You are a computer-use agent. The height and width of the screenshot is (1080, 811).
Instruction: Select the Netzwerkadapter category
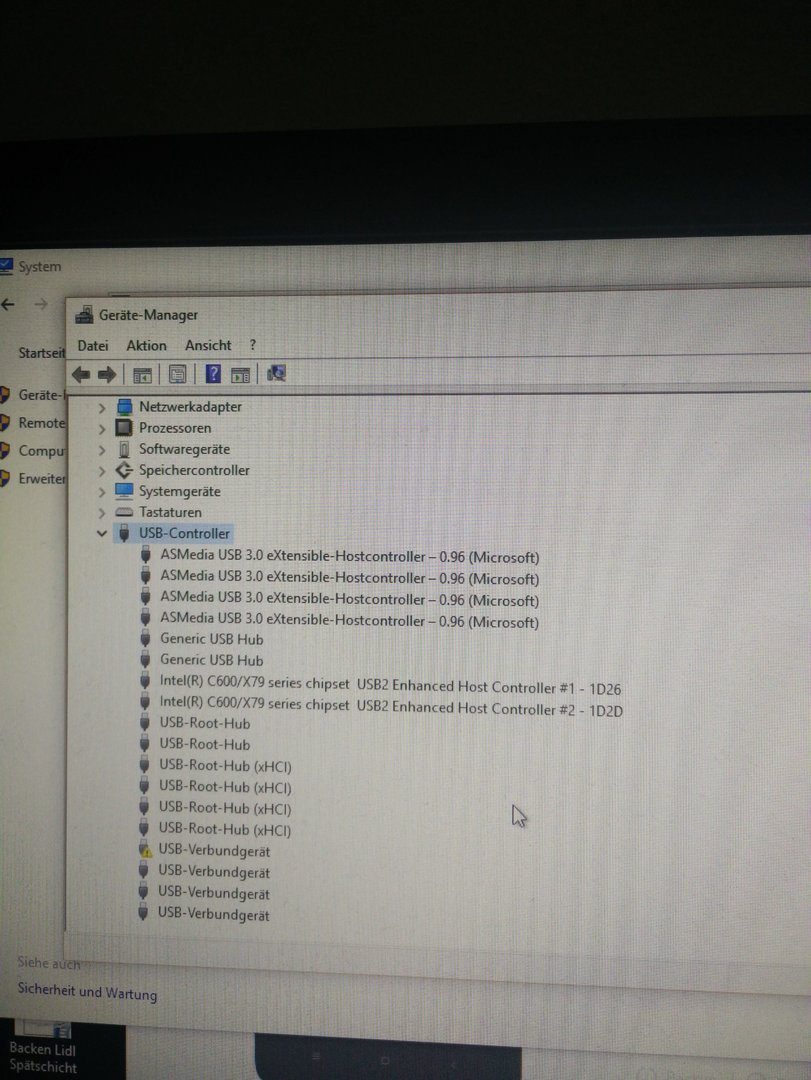coord(190,406)
